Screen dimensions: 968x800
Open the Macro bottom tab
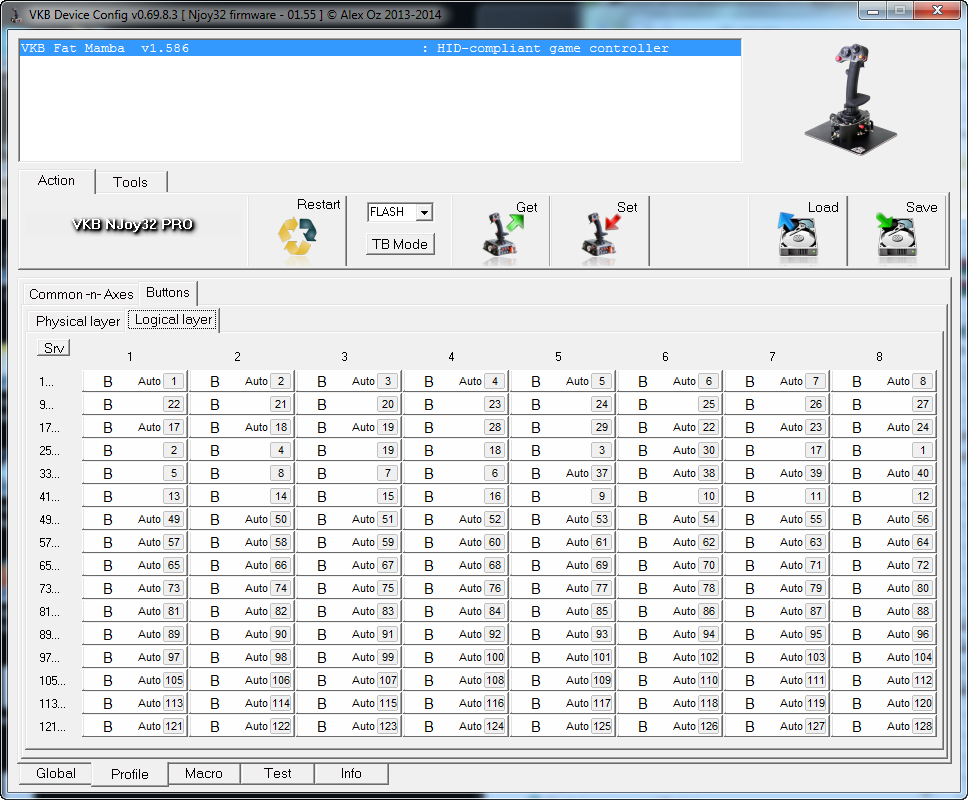204,773
